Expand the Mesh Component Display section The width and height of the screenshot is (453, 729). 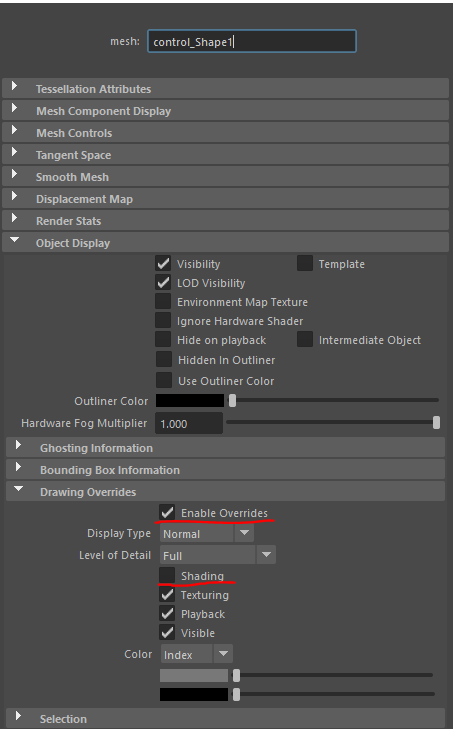click(225, 111)
